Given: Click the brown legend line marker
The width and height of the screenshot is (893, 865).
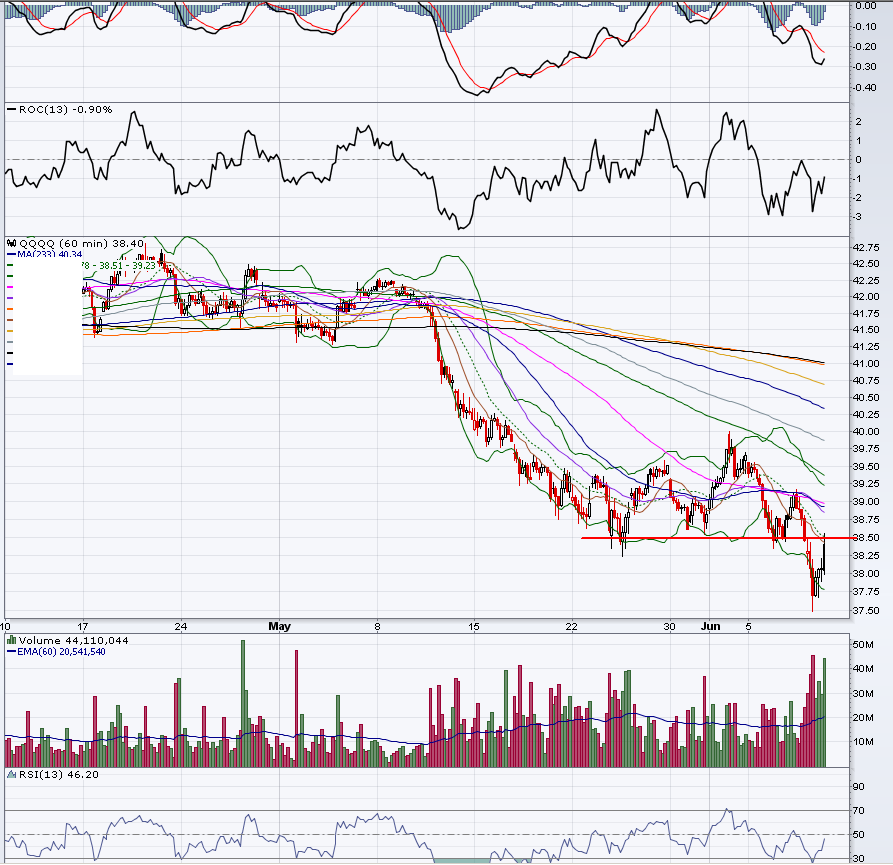Looking at the screenshot, I should (x=10, y=320).
